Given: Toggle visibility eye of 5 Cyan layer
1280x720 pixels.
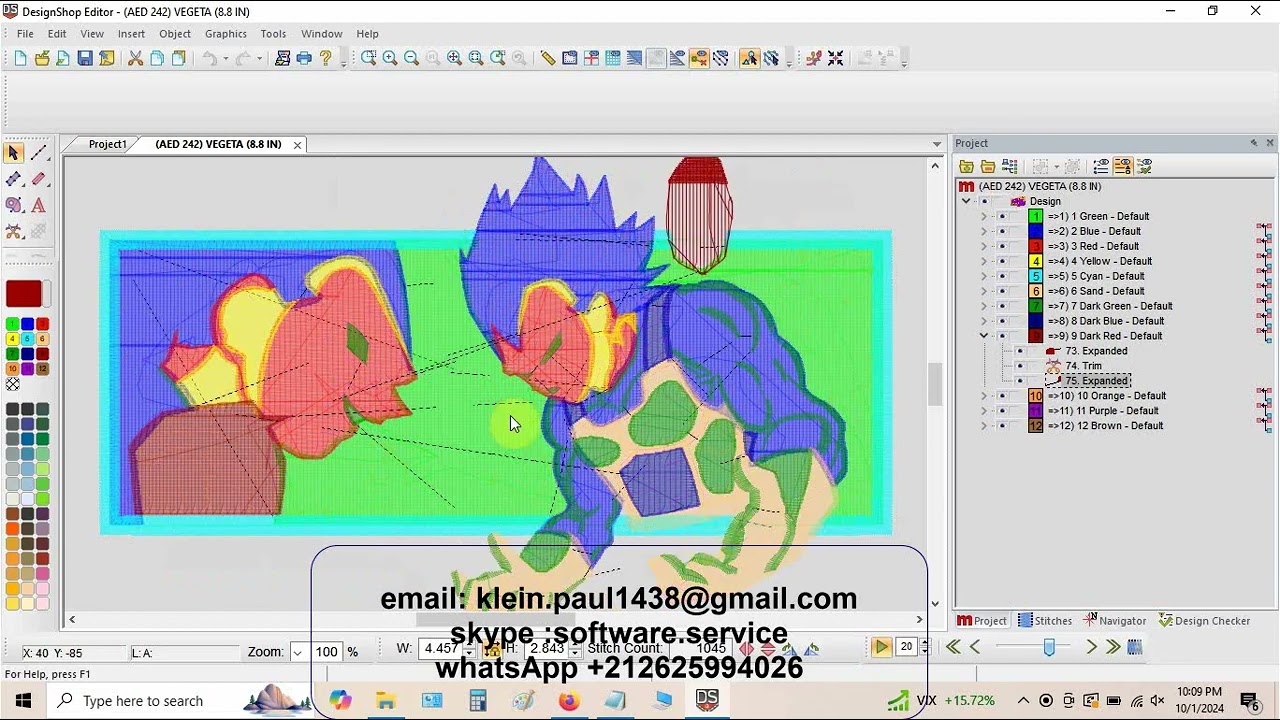Looking at the screenshot, I should click(x=1002, y=276).
